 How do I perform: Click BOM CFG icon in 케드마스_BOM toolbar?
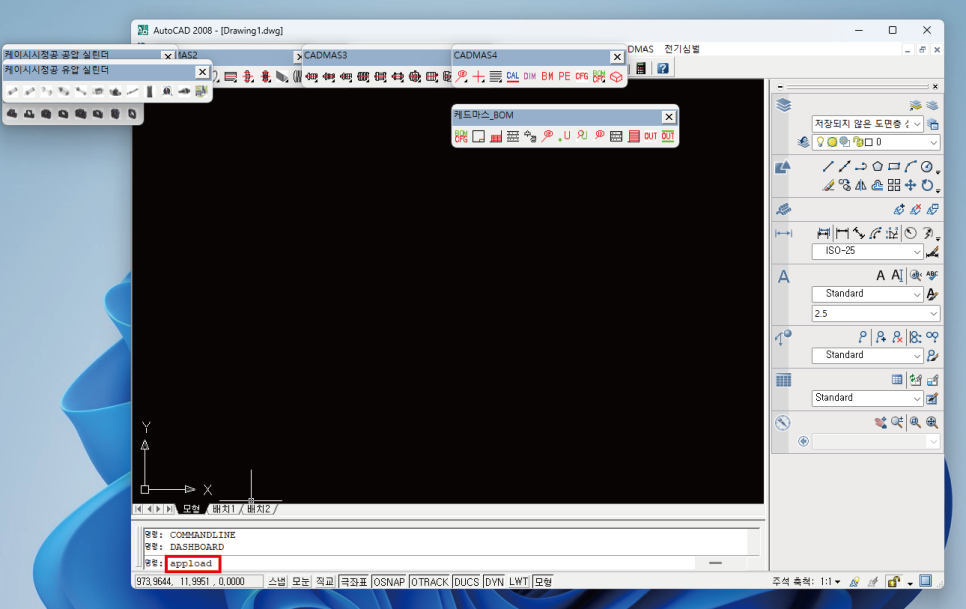click(461, 136)
